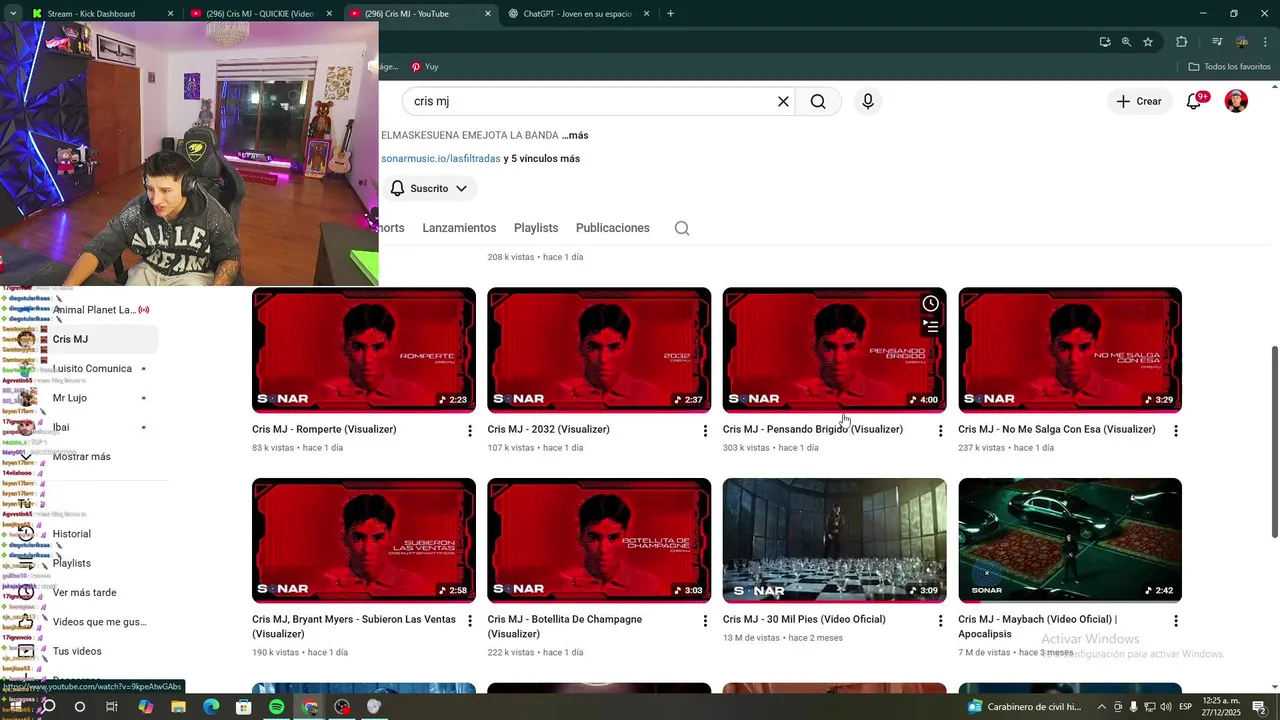Play the 30 Mil Pies video thumbnail

tap(835, 541)
